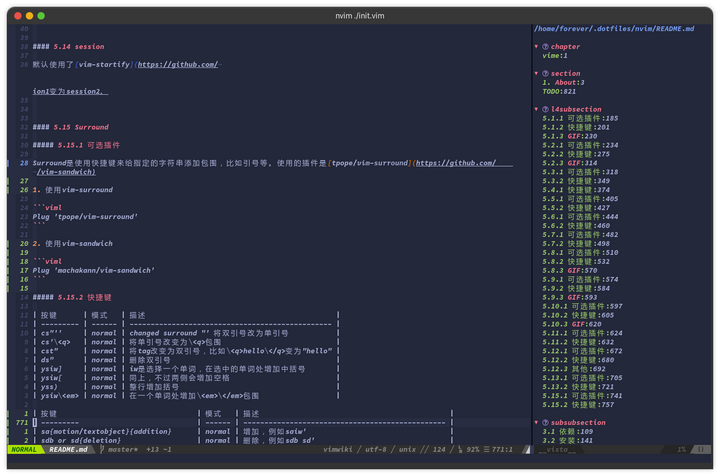
Task: Jump to tag 3.1 依赖:109
Action: point(567,431)
